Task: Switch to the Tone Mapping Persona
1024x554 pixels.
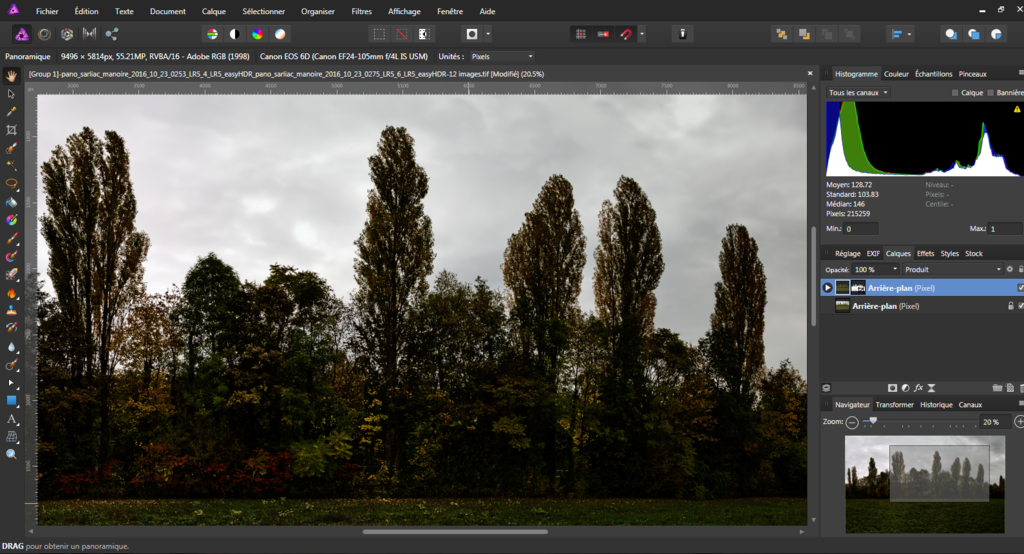Action: 89,34
